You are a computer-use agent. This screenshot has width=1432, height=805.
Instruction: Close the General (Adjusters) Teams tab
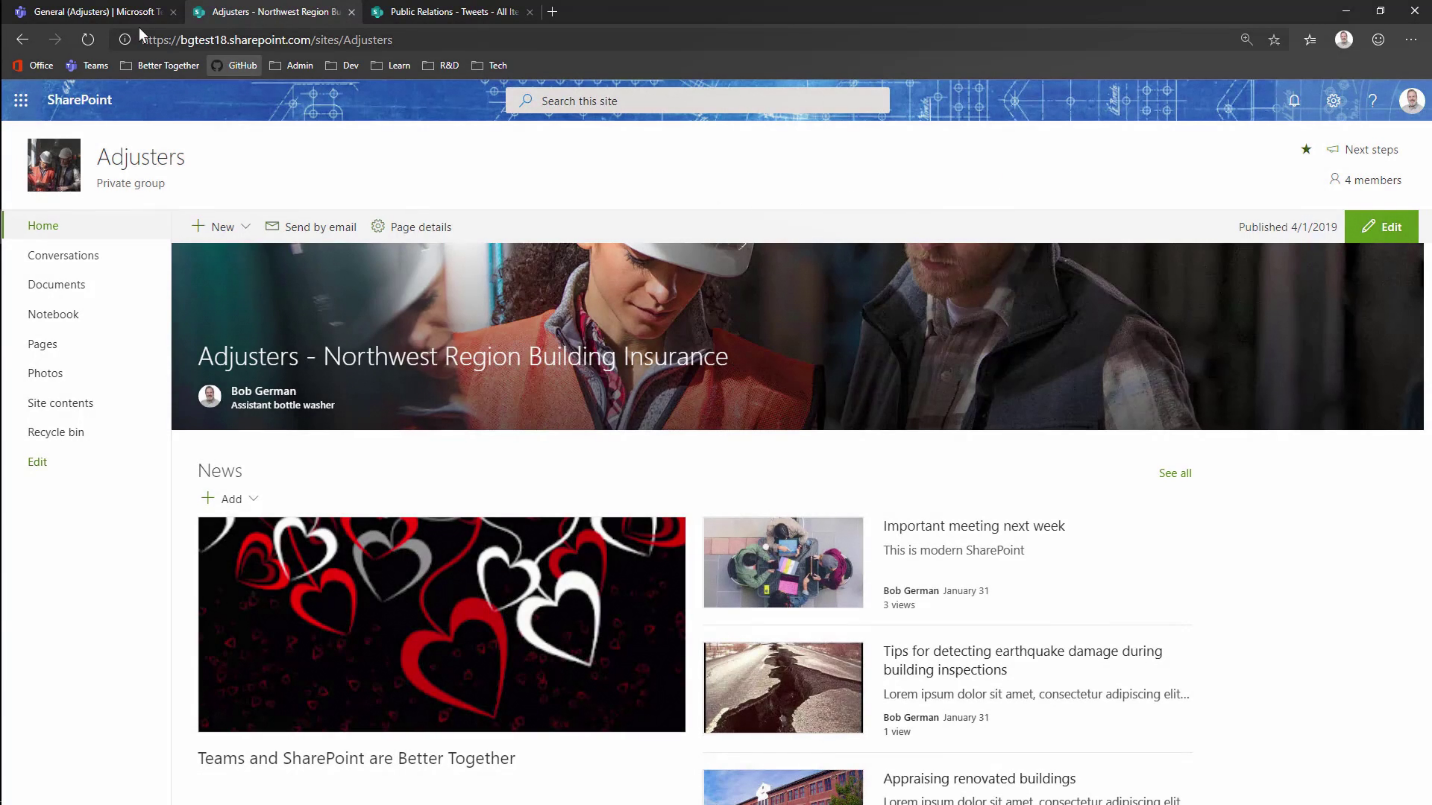click(173, 12)
